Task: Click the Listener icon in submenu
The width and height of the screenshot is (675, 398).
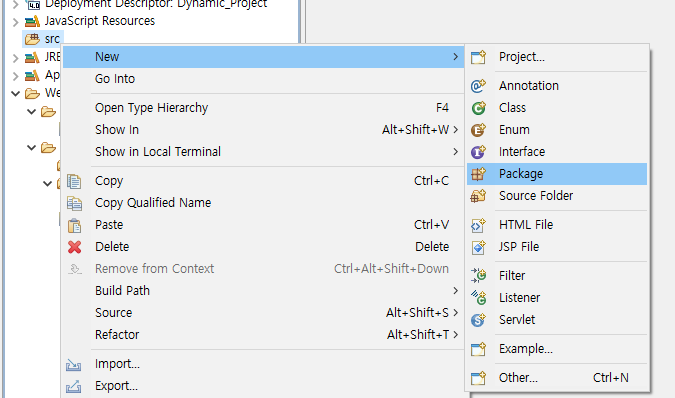Action: point(478,297)
